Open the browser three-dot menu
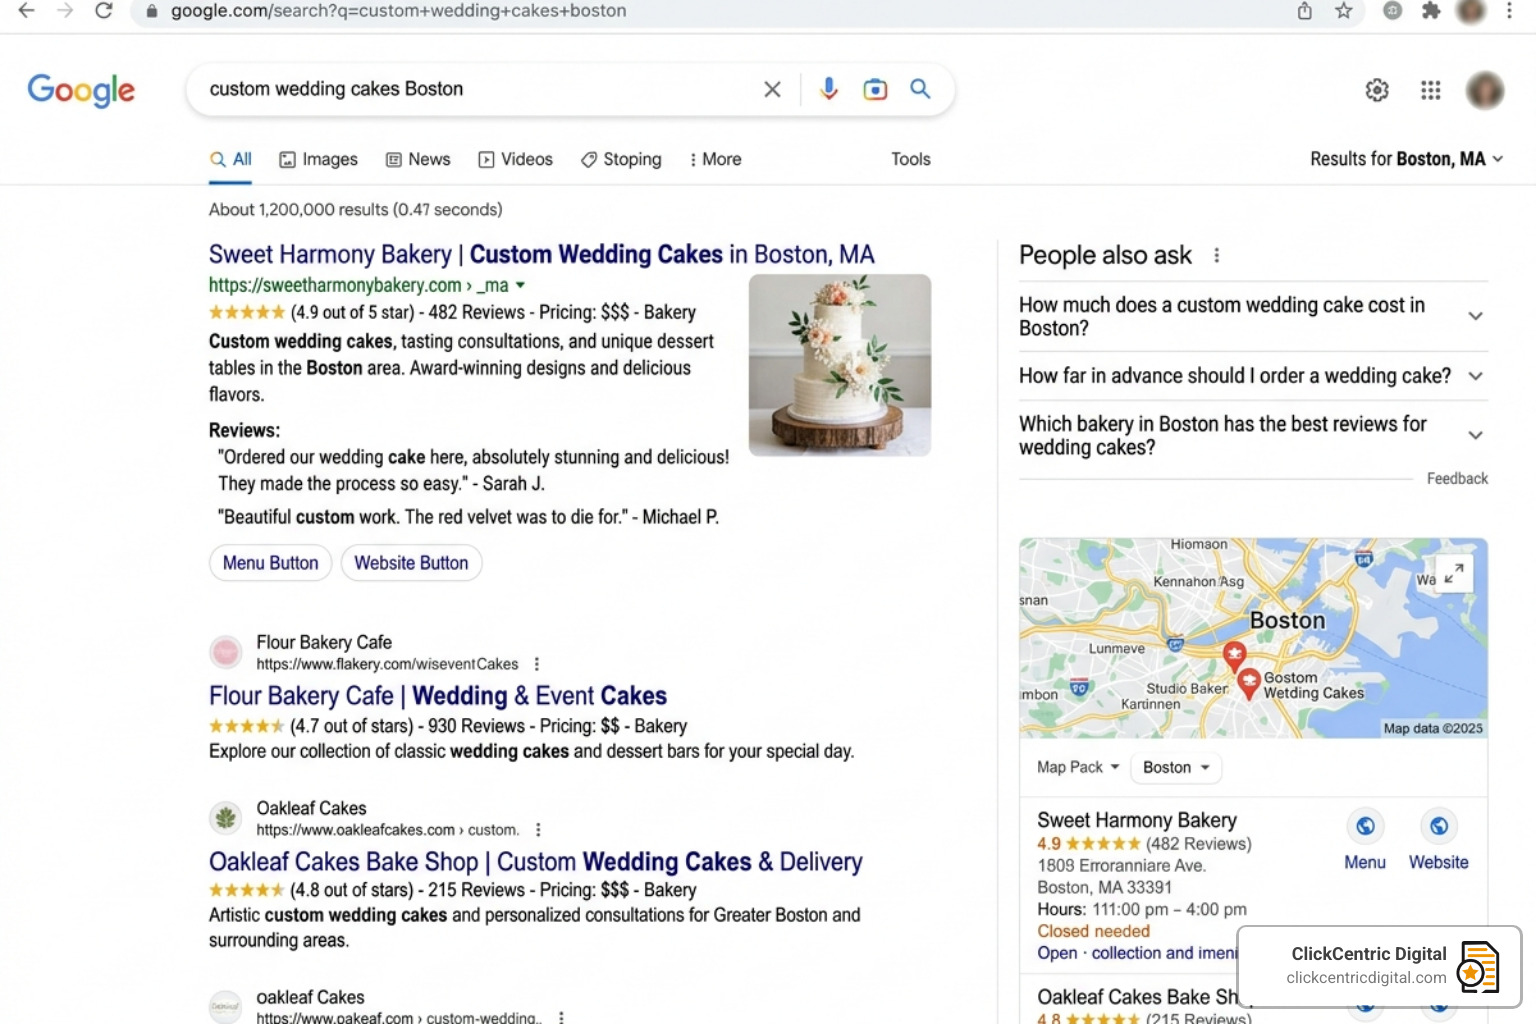 1510,11
